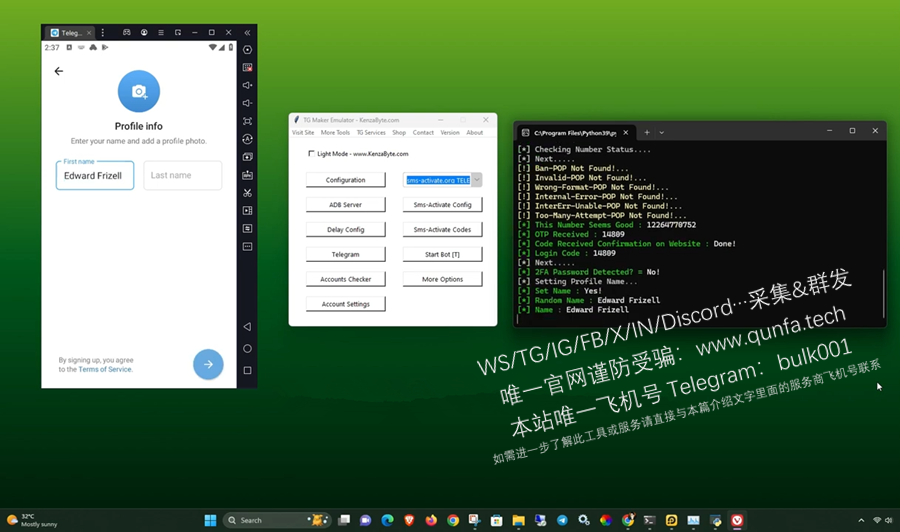Open Telegram from taskbar
This screenshot has width=900, height=532.
tap(562, 521)
